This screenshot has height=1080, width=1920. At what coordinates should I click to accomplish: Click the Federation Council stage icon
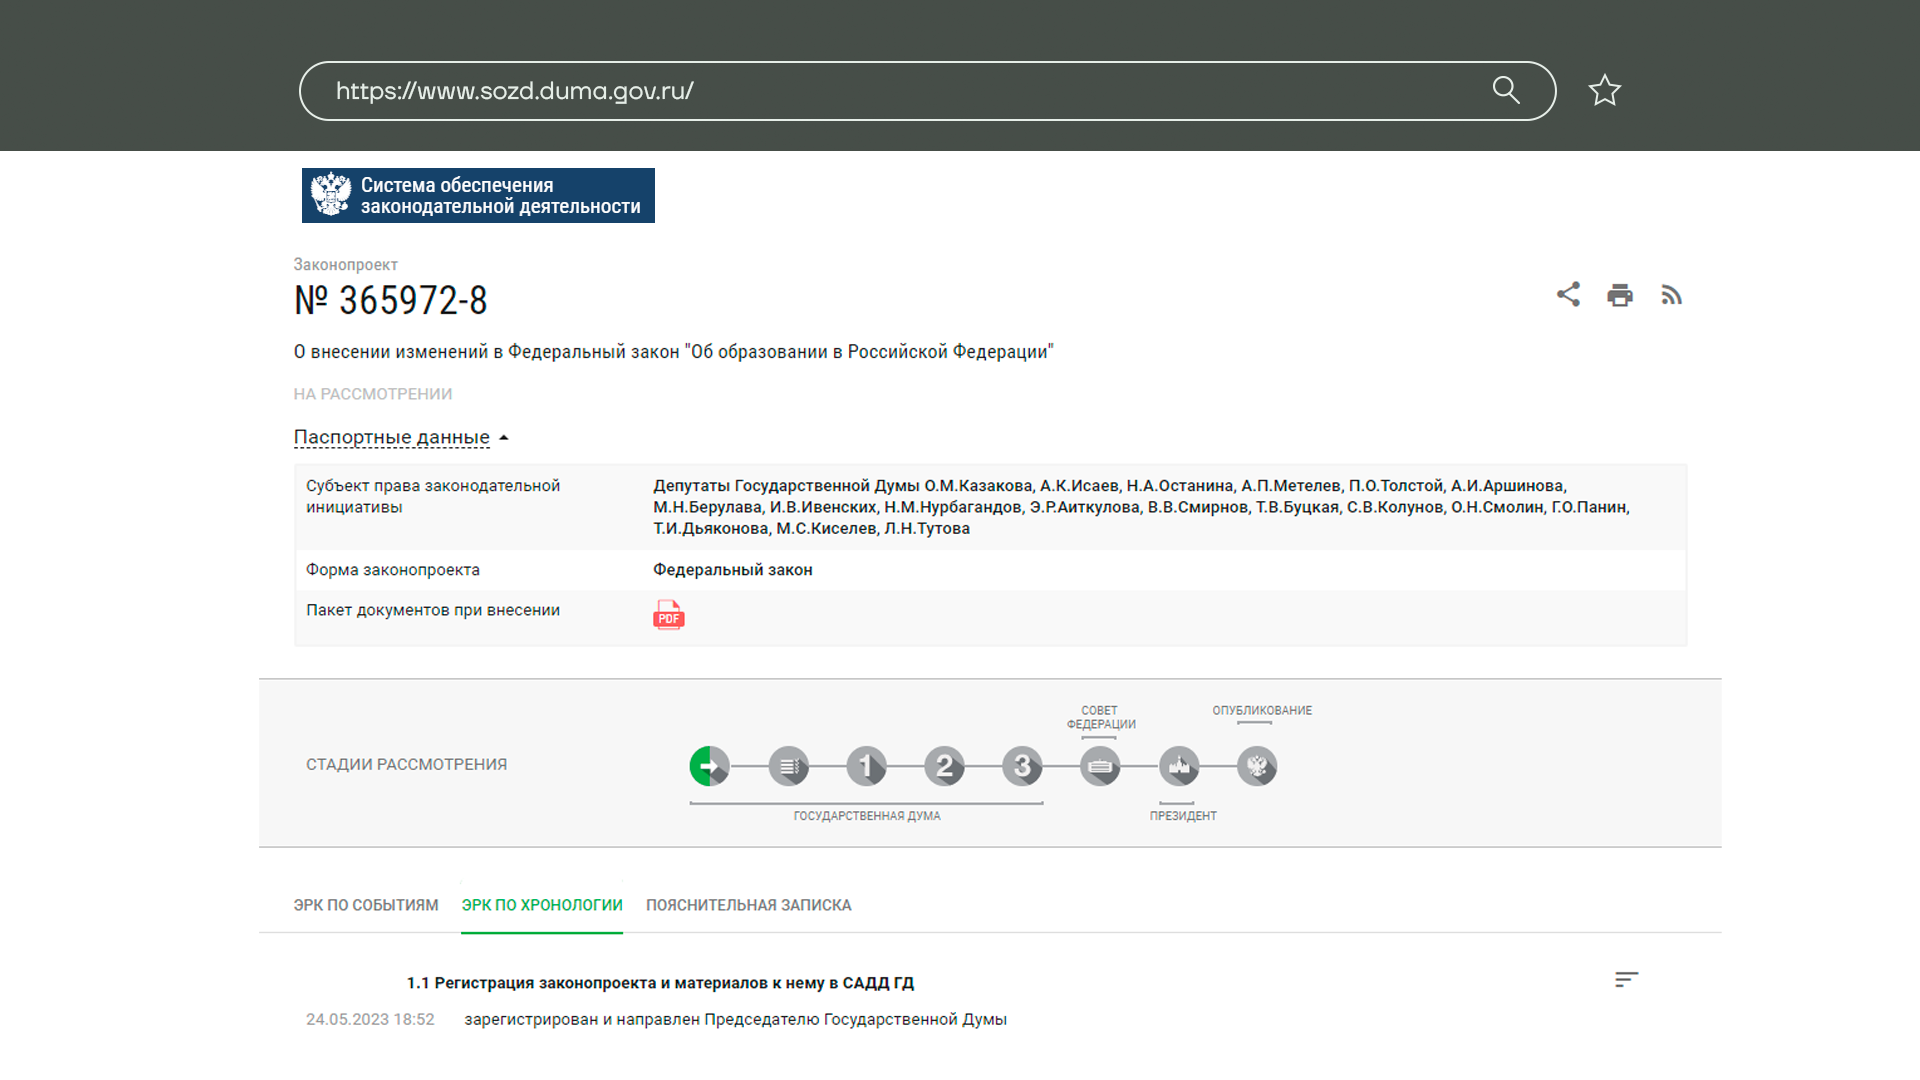tap(1100, 767)
